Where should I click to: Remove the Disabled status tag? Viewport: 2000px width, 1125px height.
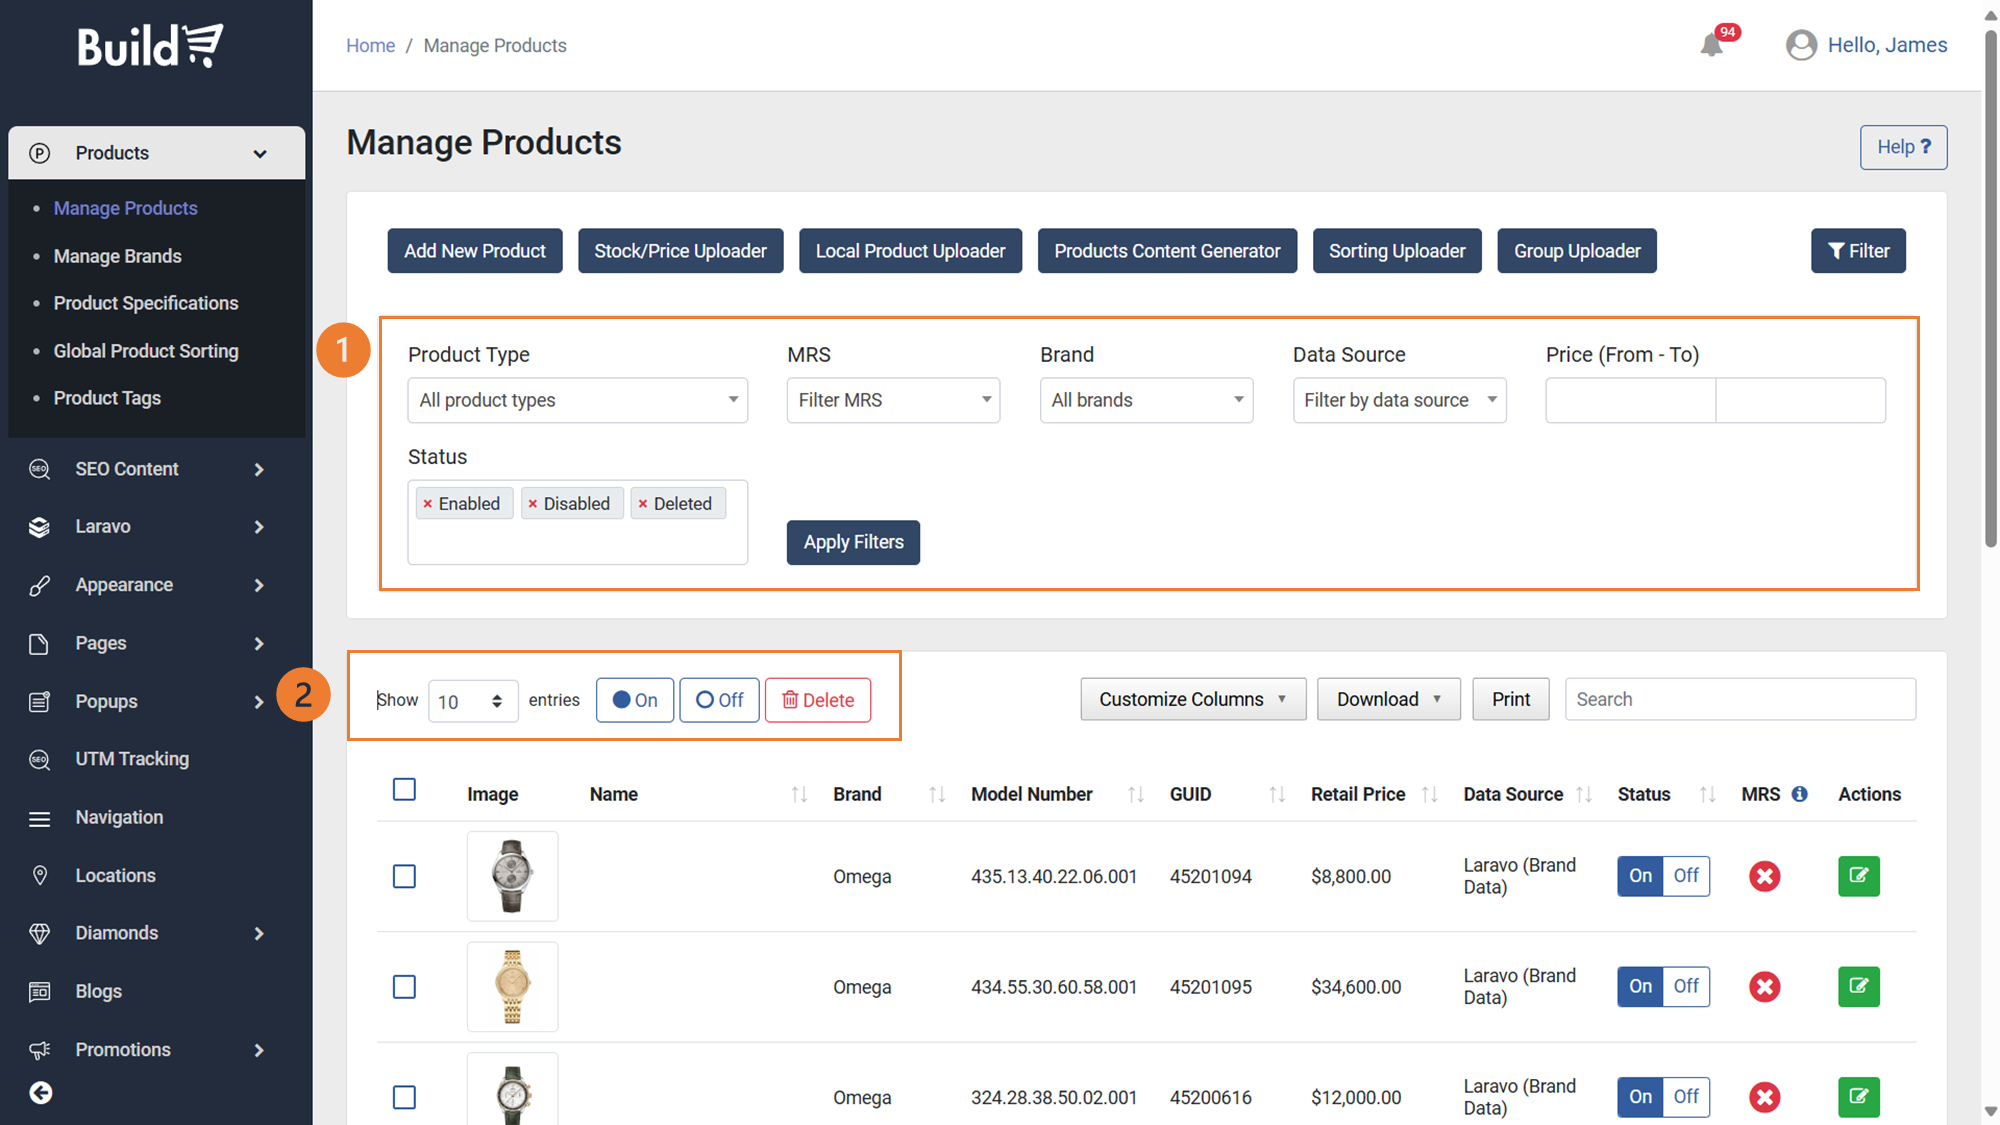point(533,504)
